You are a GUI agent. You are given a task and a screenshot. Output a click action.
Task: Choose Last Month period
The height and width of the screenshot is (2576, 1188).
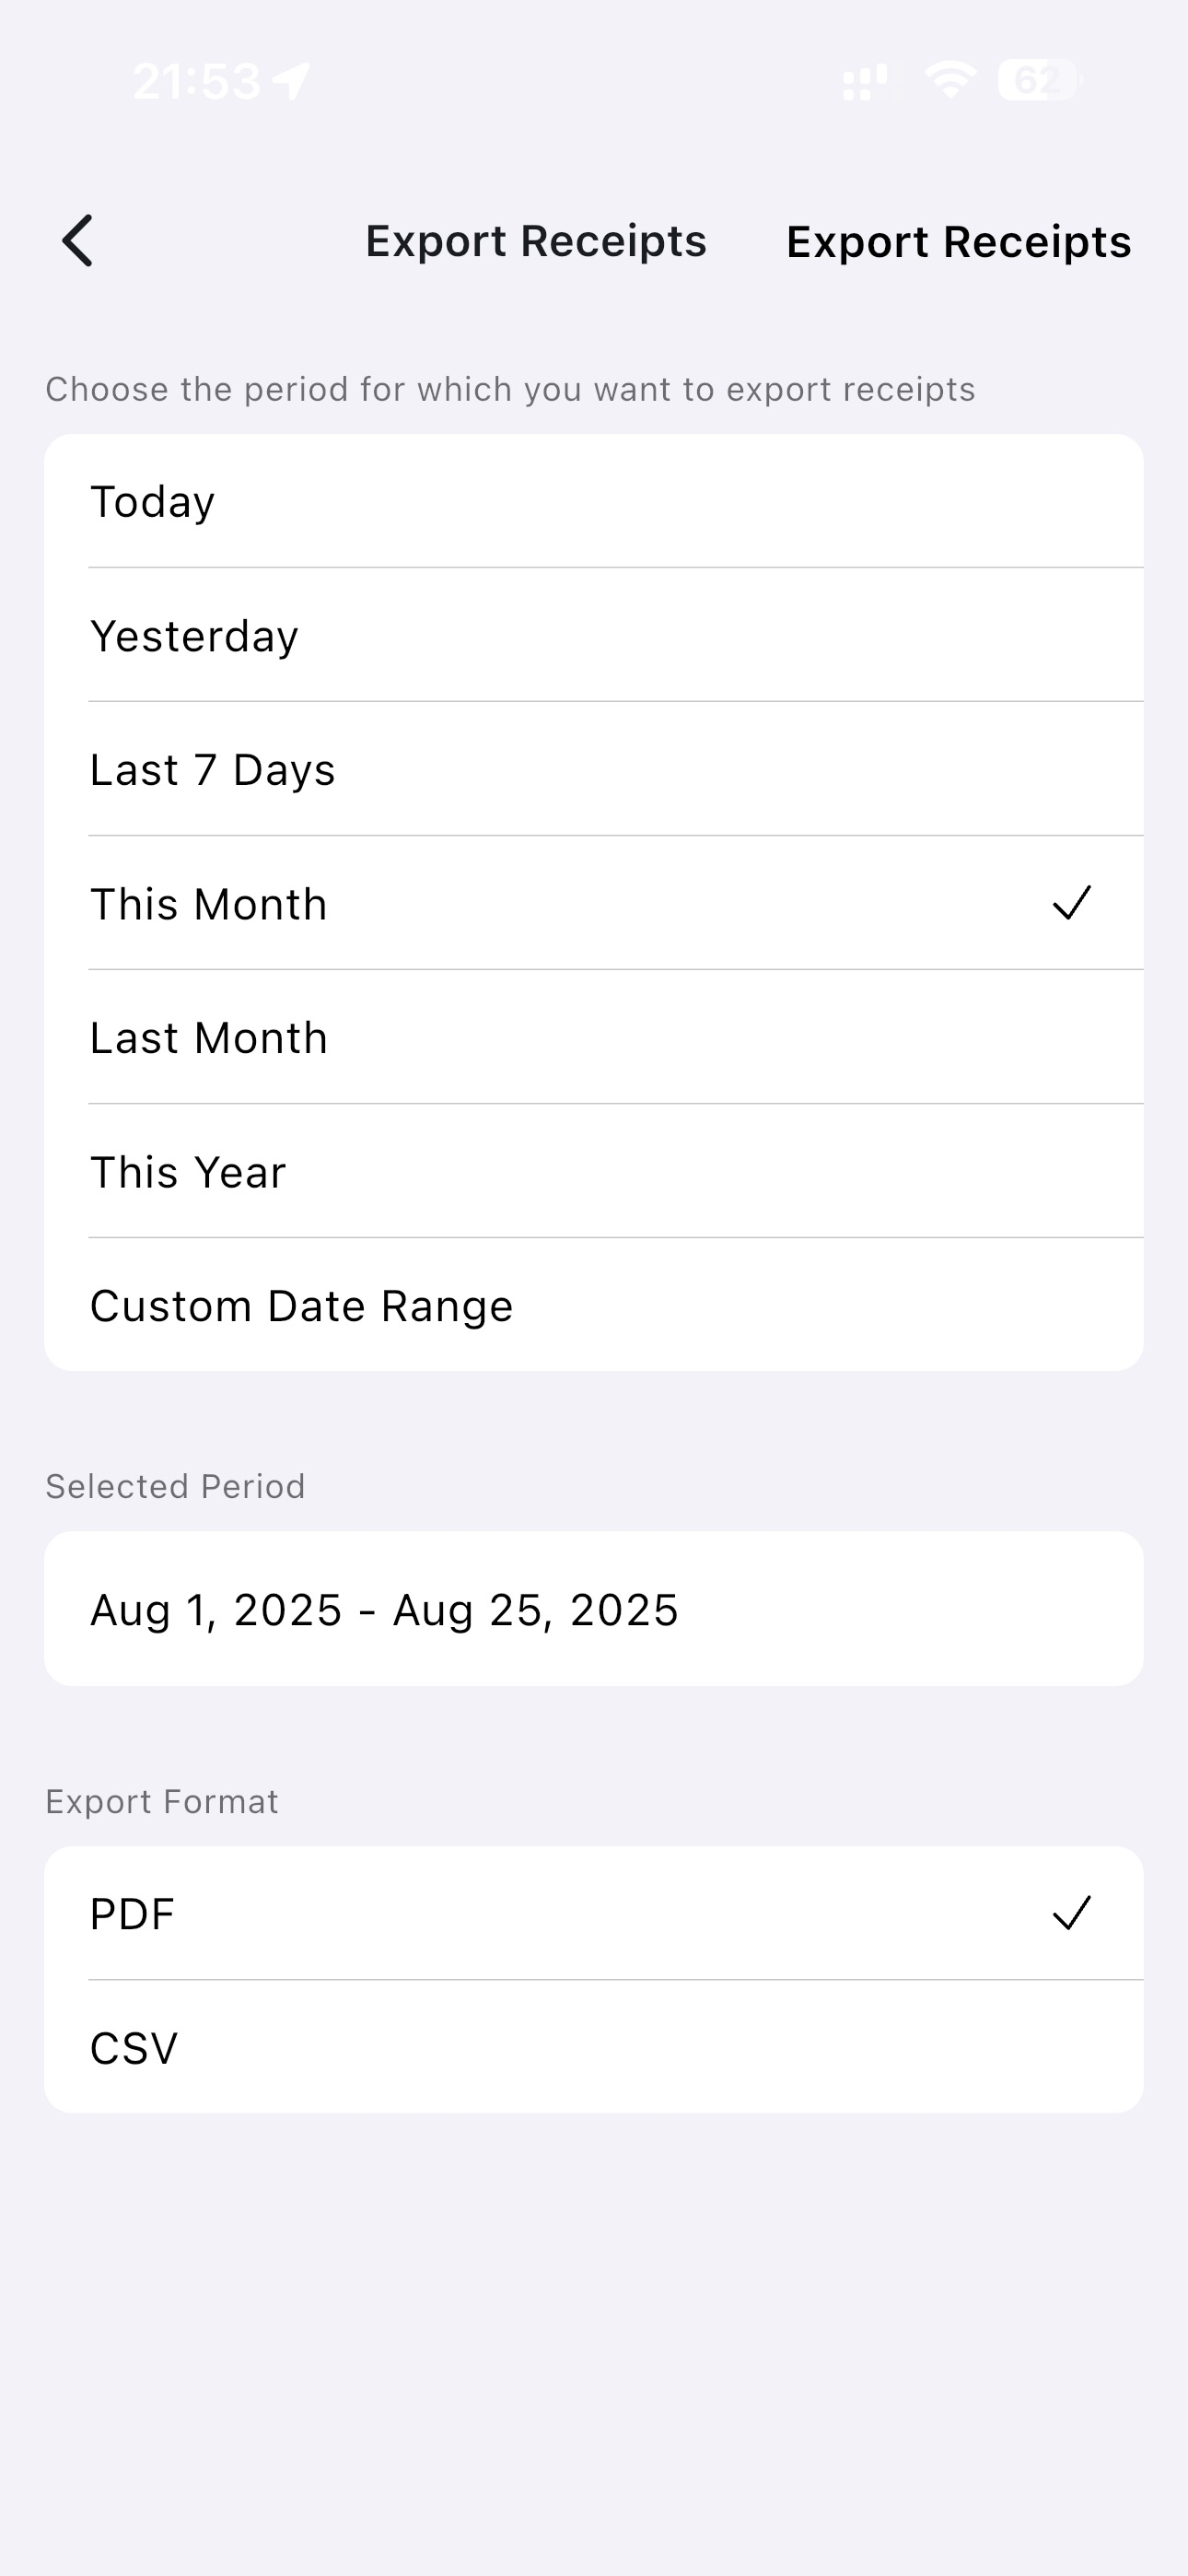[x=594, y=1038]
